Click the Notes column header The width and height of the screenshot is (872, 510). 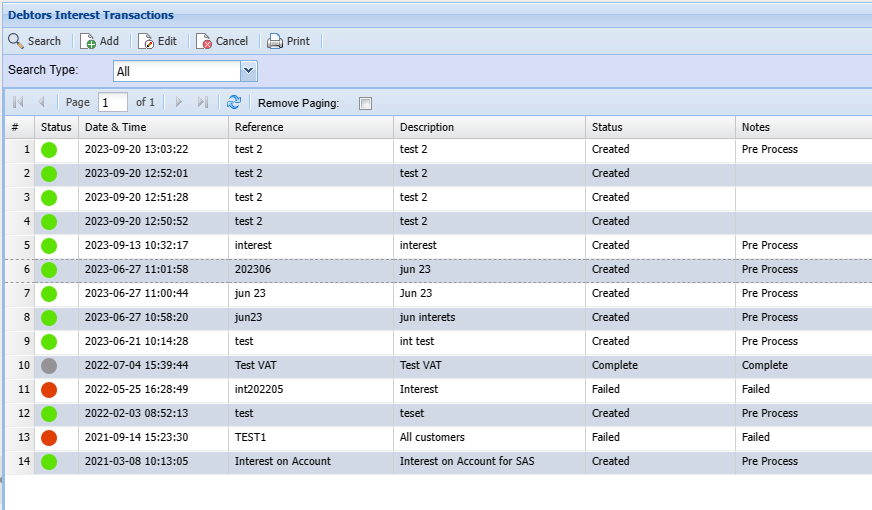click(x=800, y=127)
